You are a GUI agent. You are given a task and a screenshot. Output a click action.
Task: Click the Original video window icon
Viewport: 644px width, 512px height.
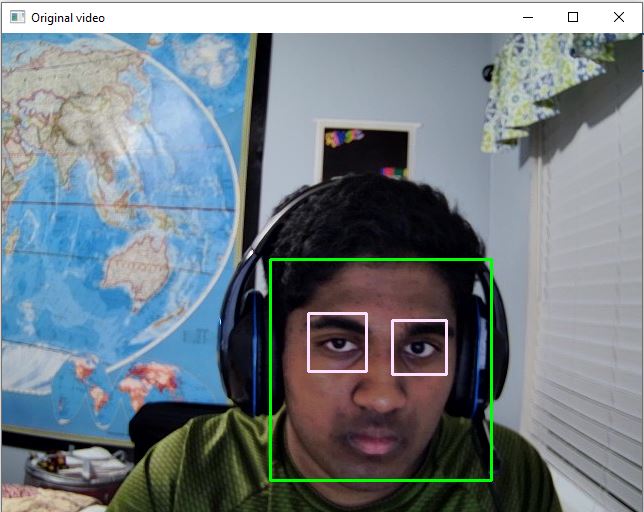tap(17, 17)
